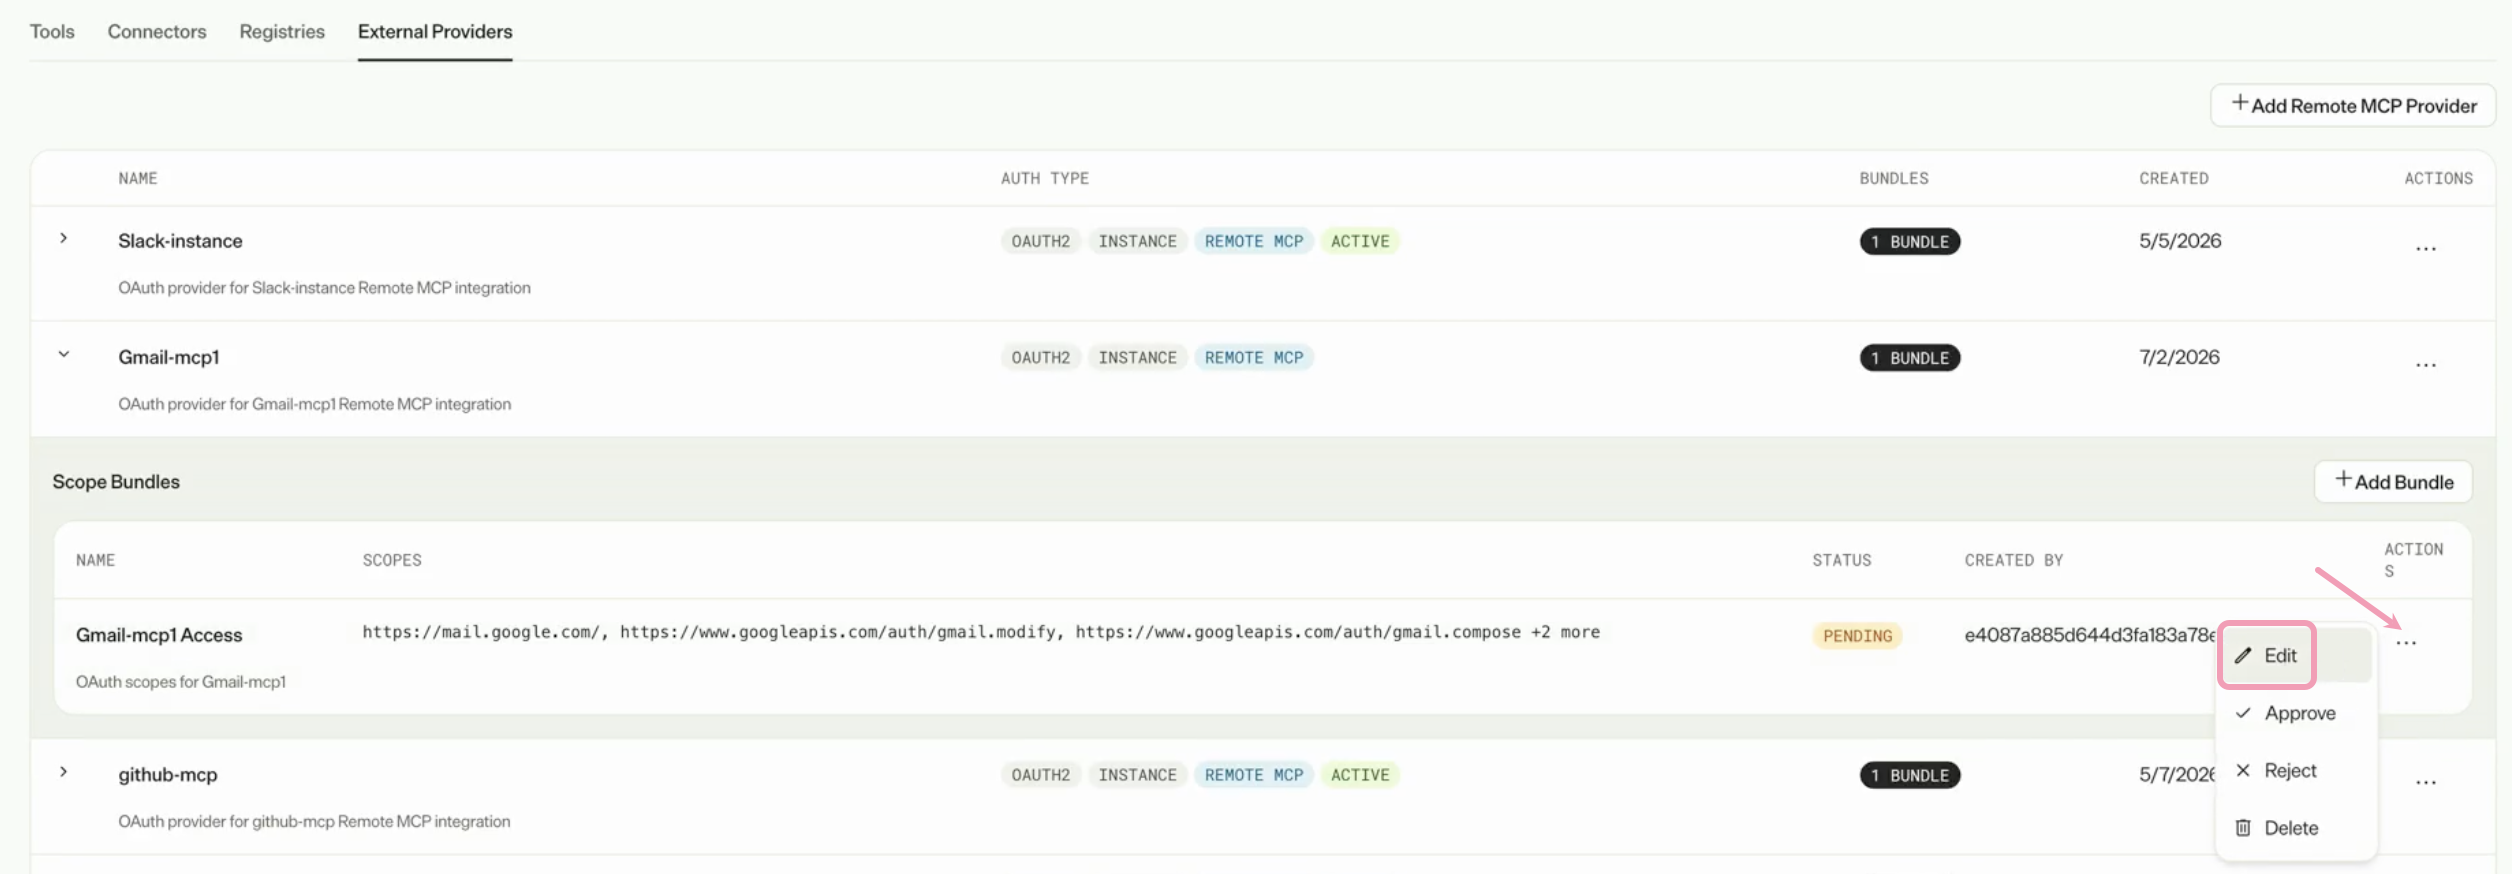Choose Approve from the bundle context menu
Image resolution: width=2512 pixels, height=874 pixels.
(2295, 713)
